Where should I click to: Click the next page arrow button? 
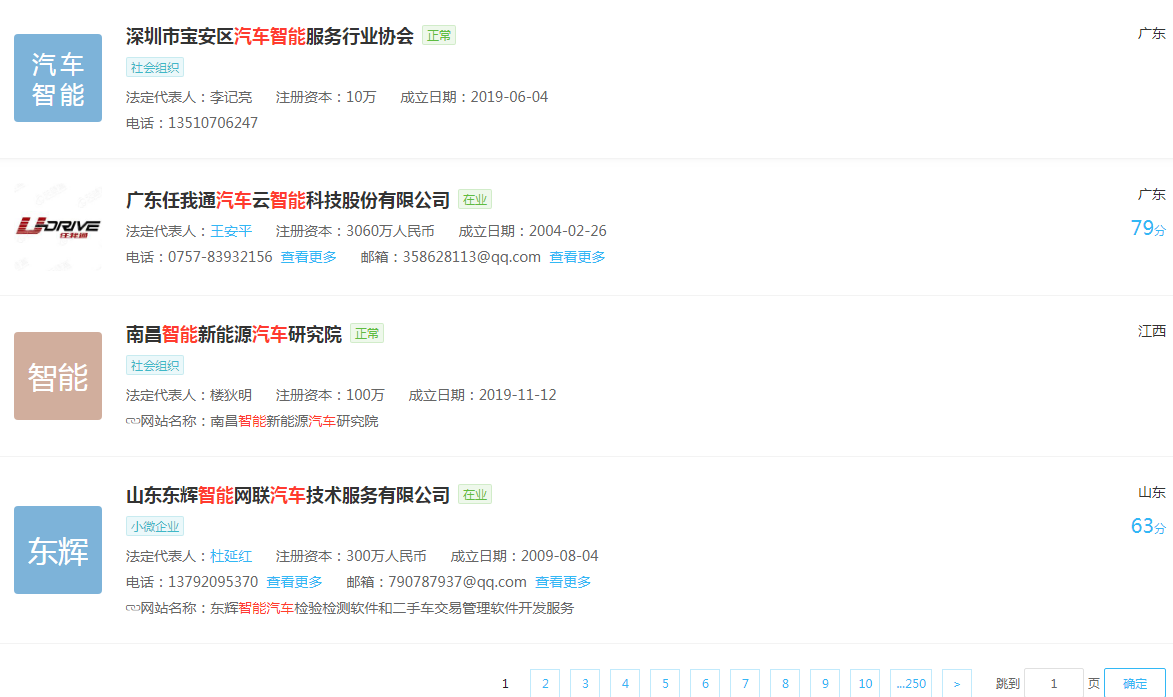tap(956, 684)
